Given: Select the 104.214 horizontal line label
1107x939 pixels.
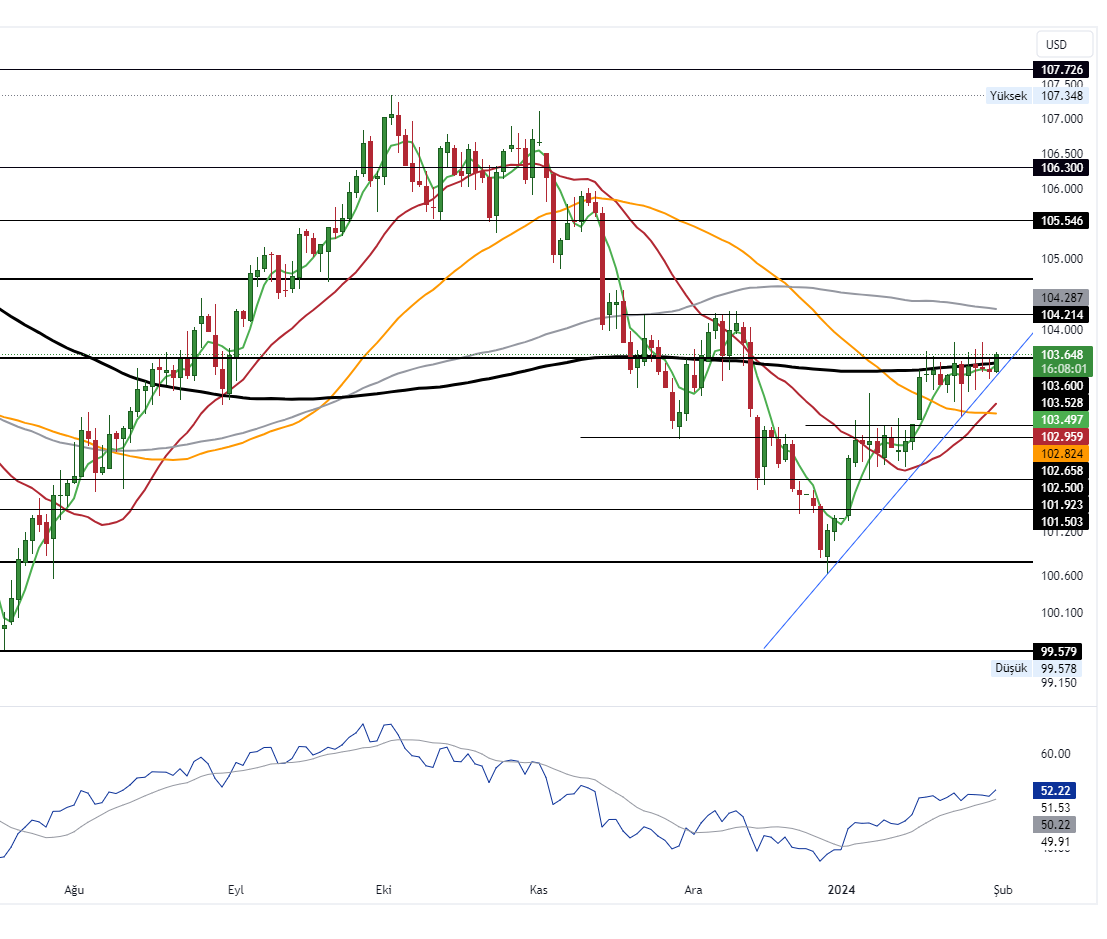Looking at the screenshot, I should [1062, 315].
